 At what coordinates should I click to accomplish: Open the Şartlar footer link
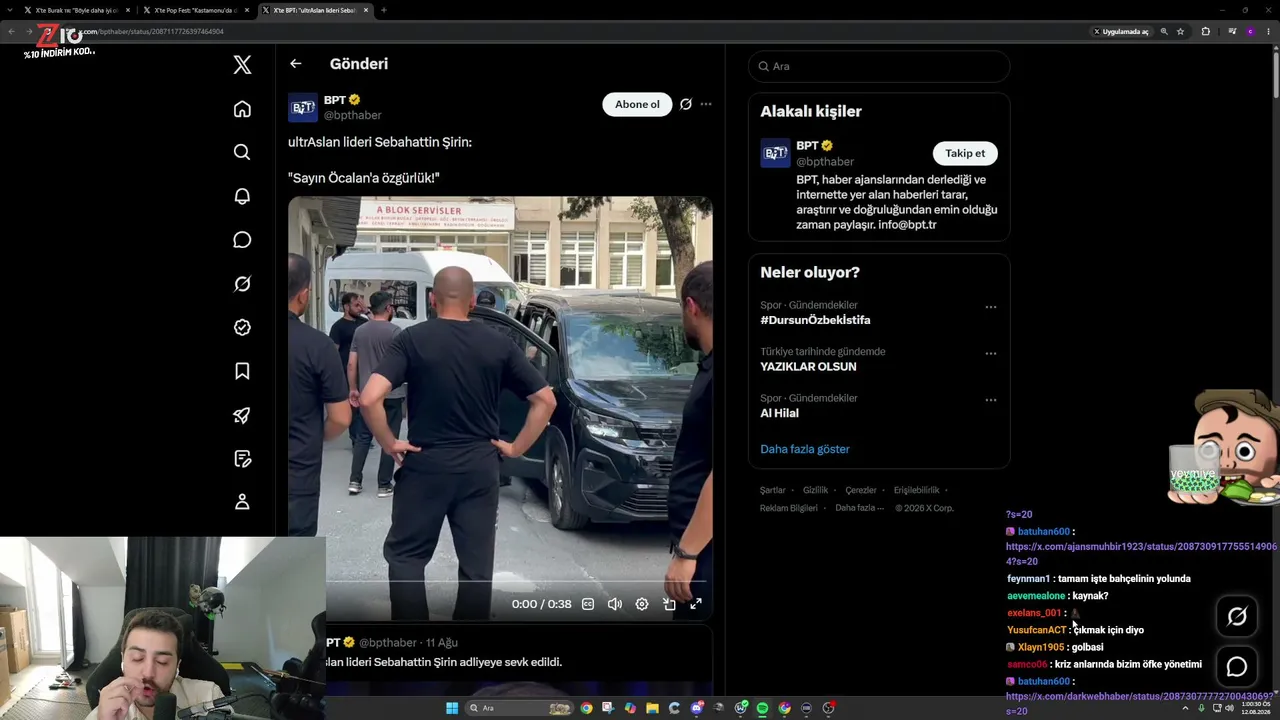tap(772, 490)
